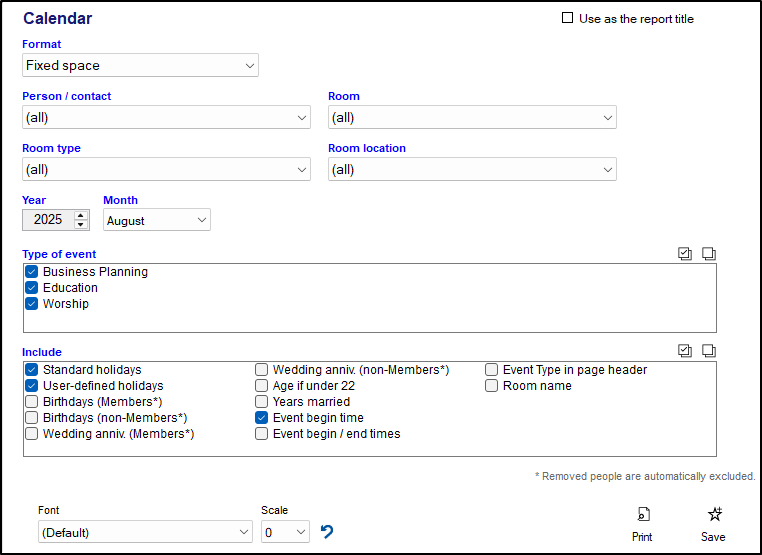Viewport: 762px width, 555px height.
Task: Expand the Month dropdown
Action: (x=157, y=220)
